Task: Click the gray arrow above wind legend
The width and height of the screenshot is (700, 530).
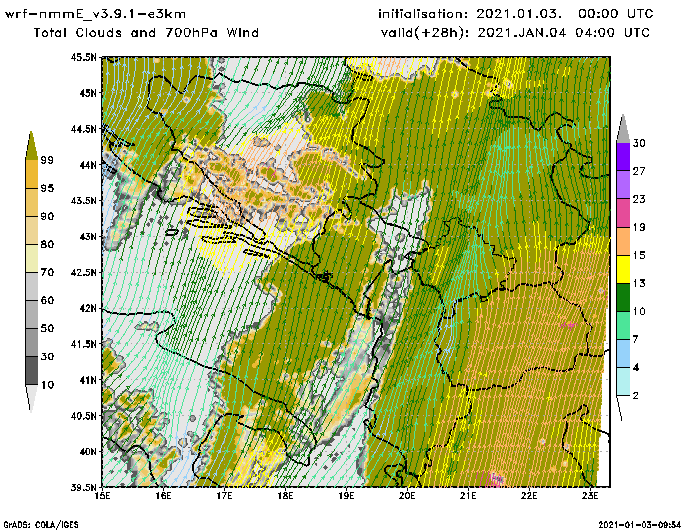Action: [x=623, y=129]
